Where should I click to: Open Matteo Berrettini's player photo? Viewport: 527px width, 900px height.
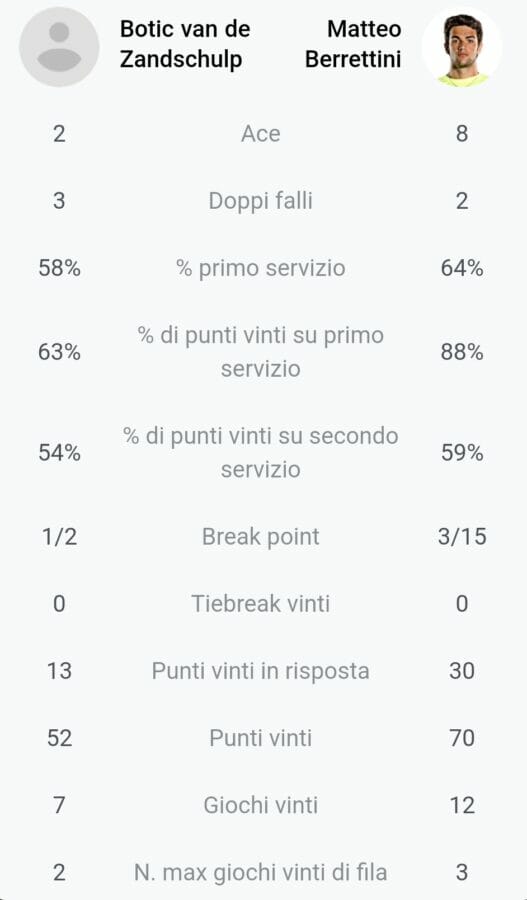tap(462, 47)
